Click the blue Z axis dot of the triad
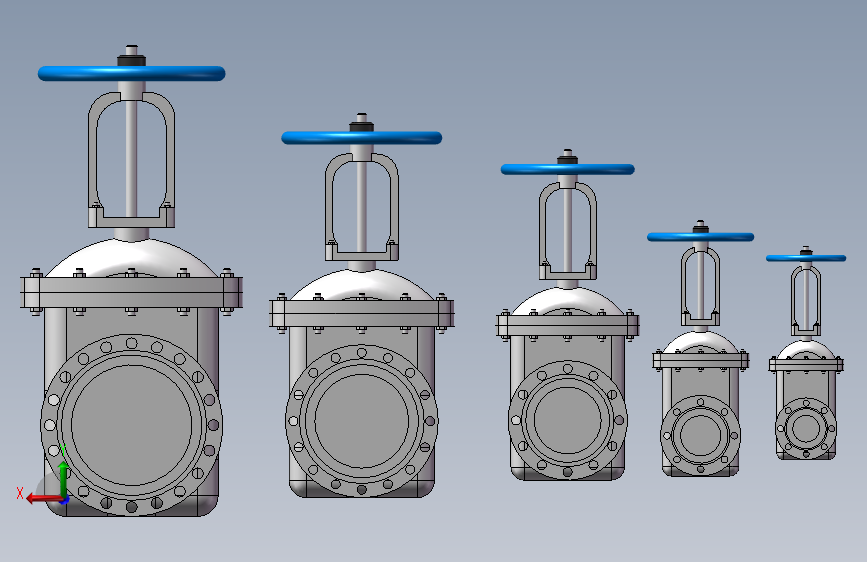 65,501
